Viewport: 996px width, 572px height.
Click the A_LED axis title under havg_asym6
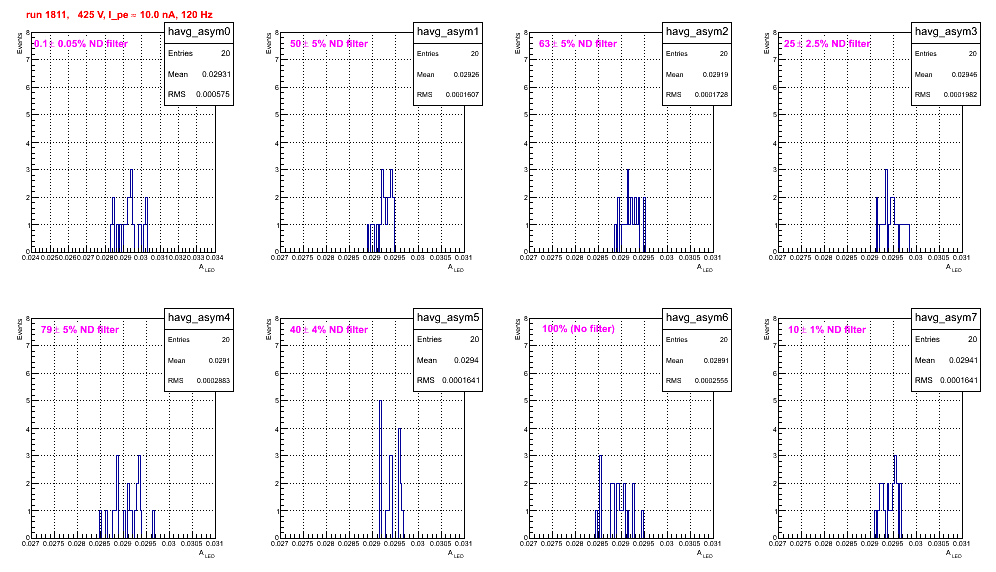[705, 554]
